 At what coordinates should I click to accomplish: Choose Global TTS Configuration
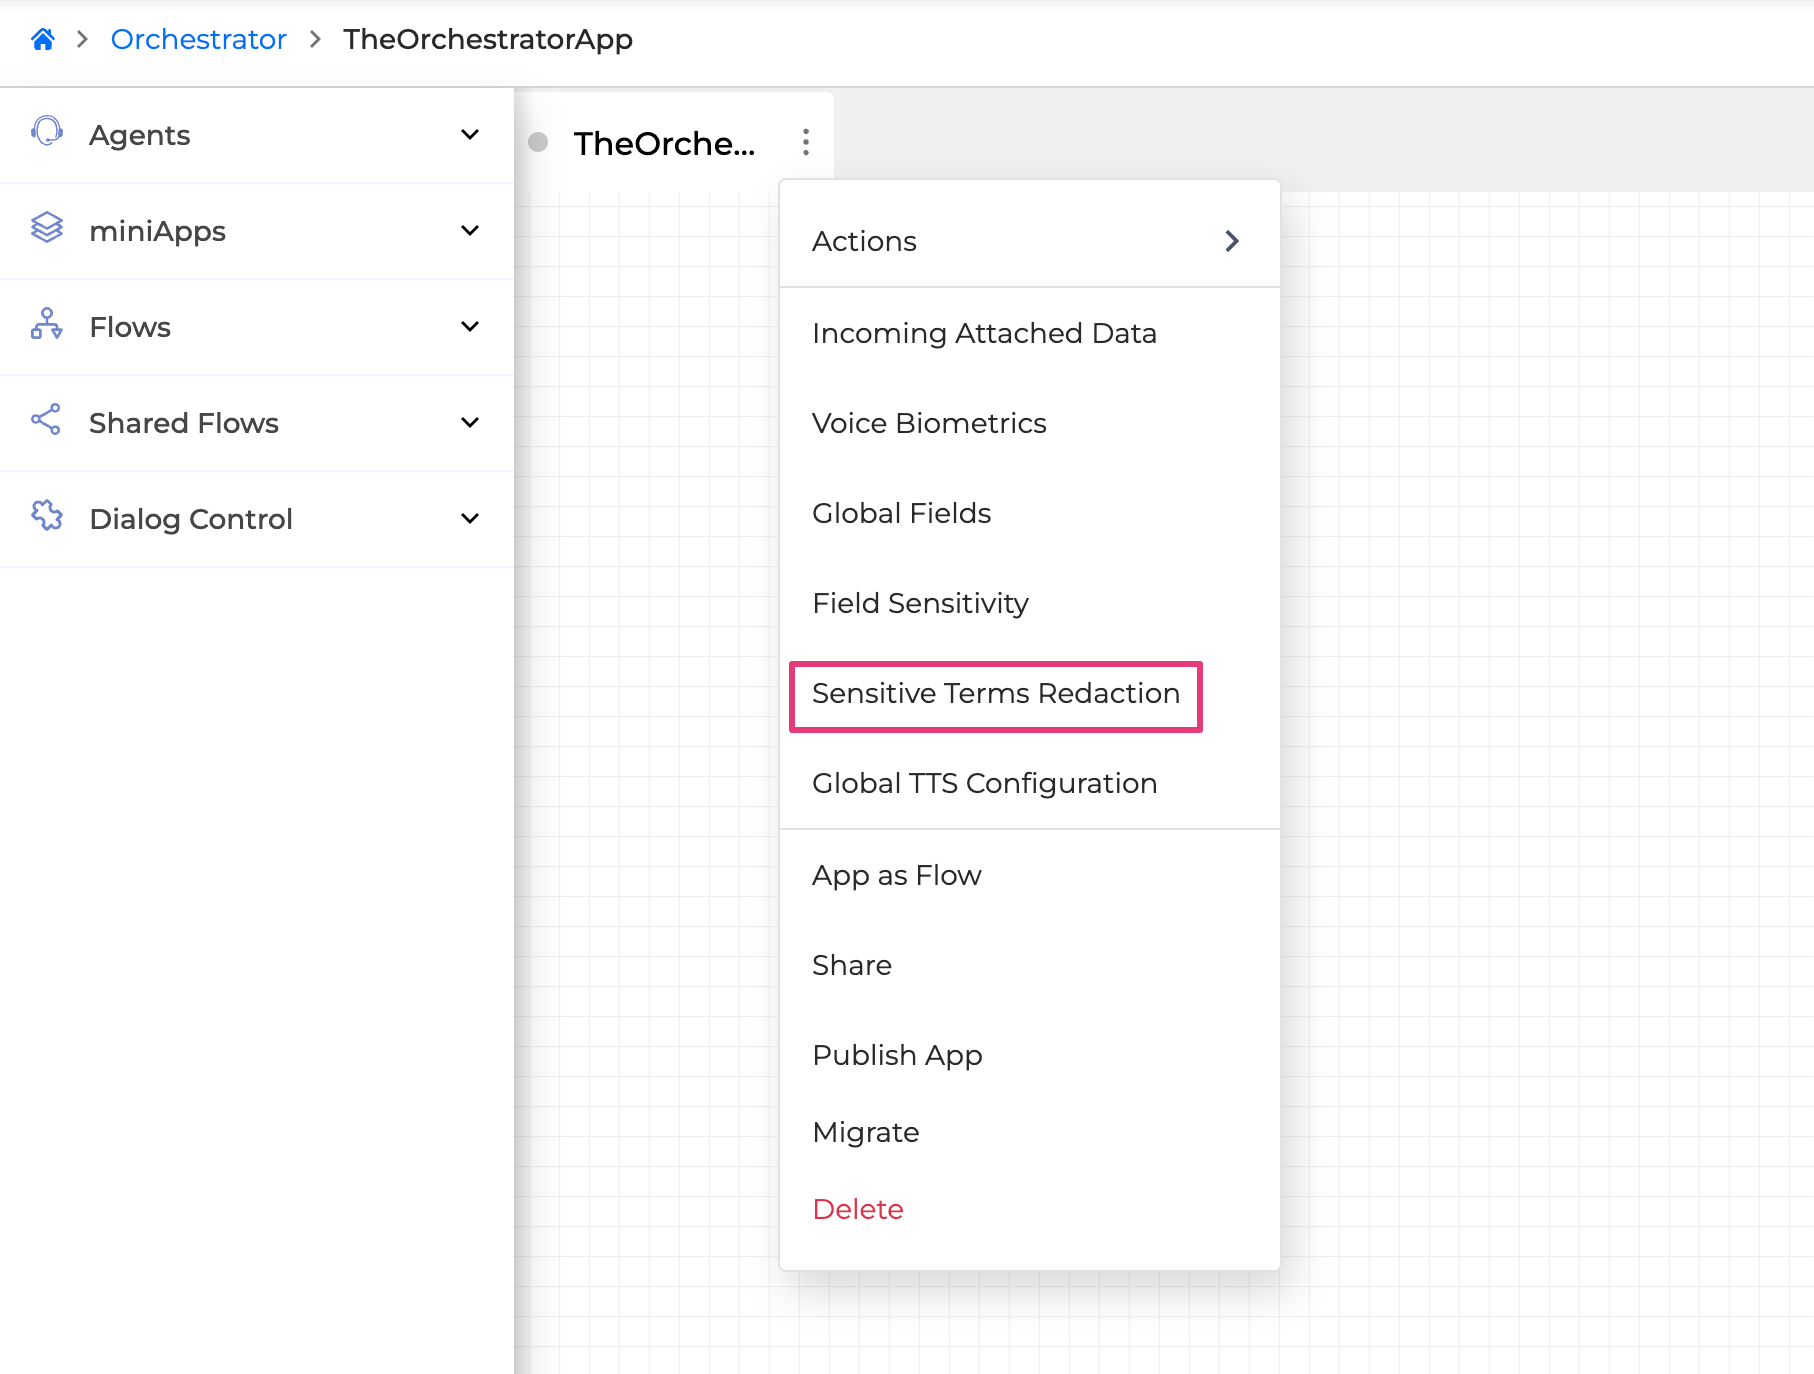(x=984, y=784)
